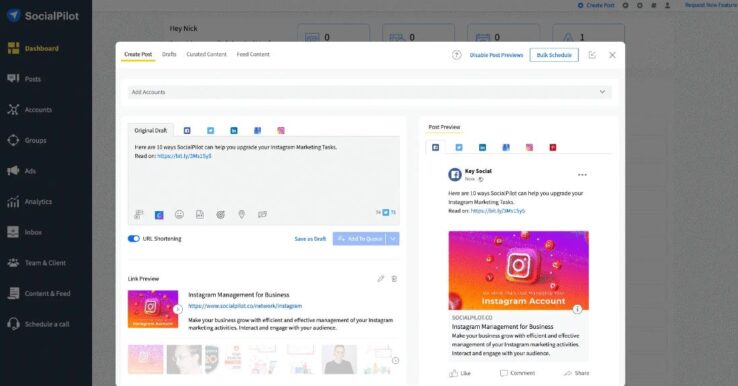Click Share on the post preview
The height and width of the screenshot is (386, 738).
coord(576,373)
